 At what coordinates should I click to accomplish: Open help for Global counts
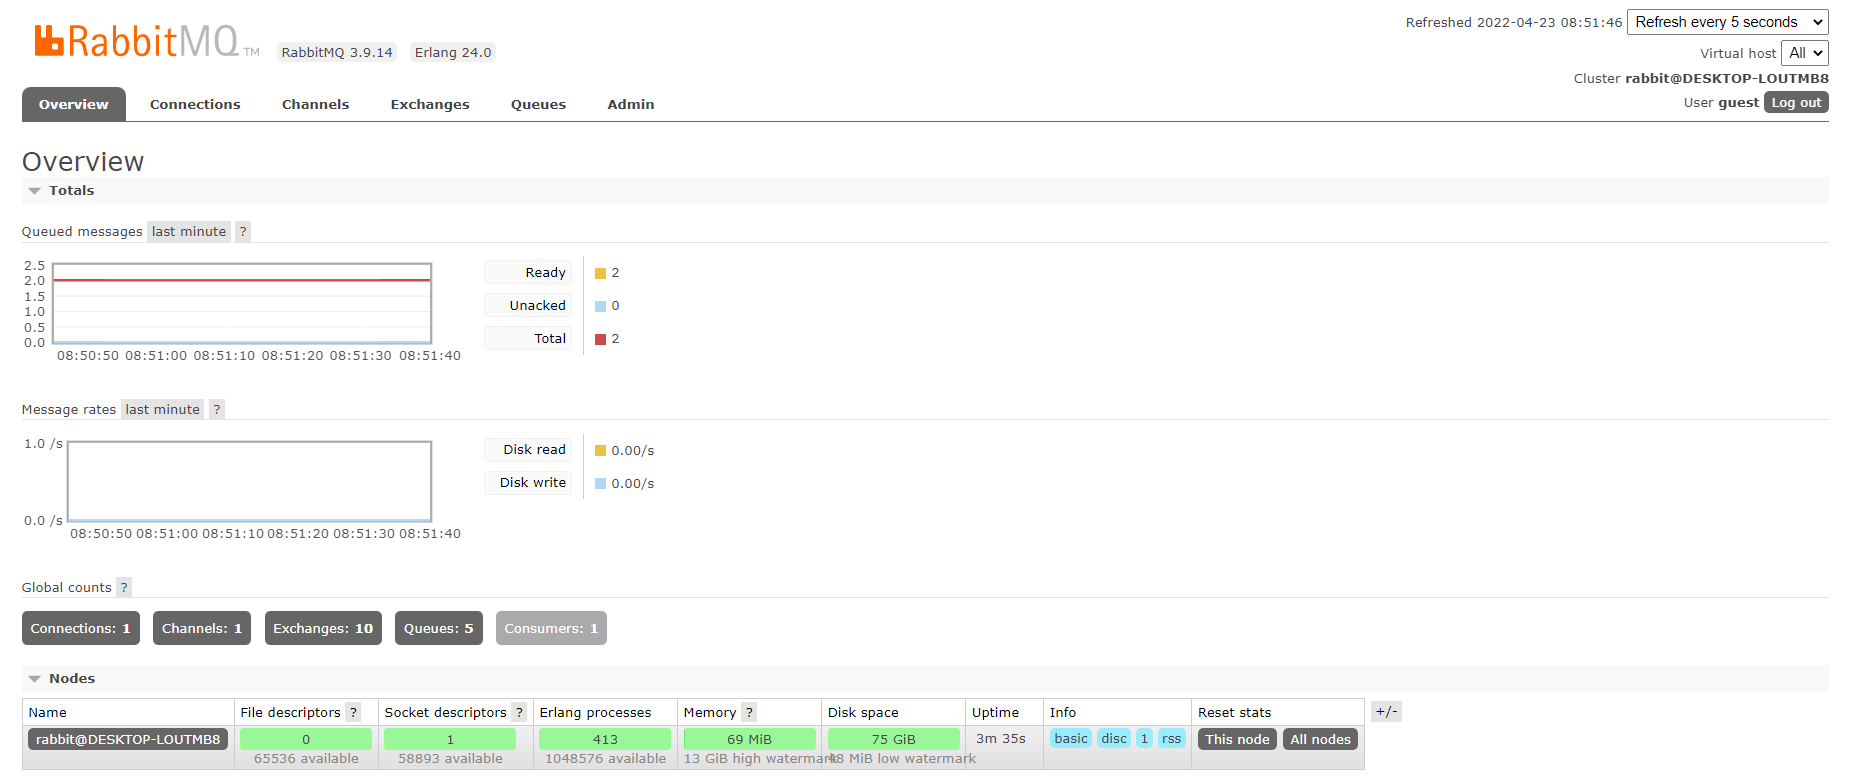(x=124, y=587)
